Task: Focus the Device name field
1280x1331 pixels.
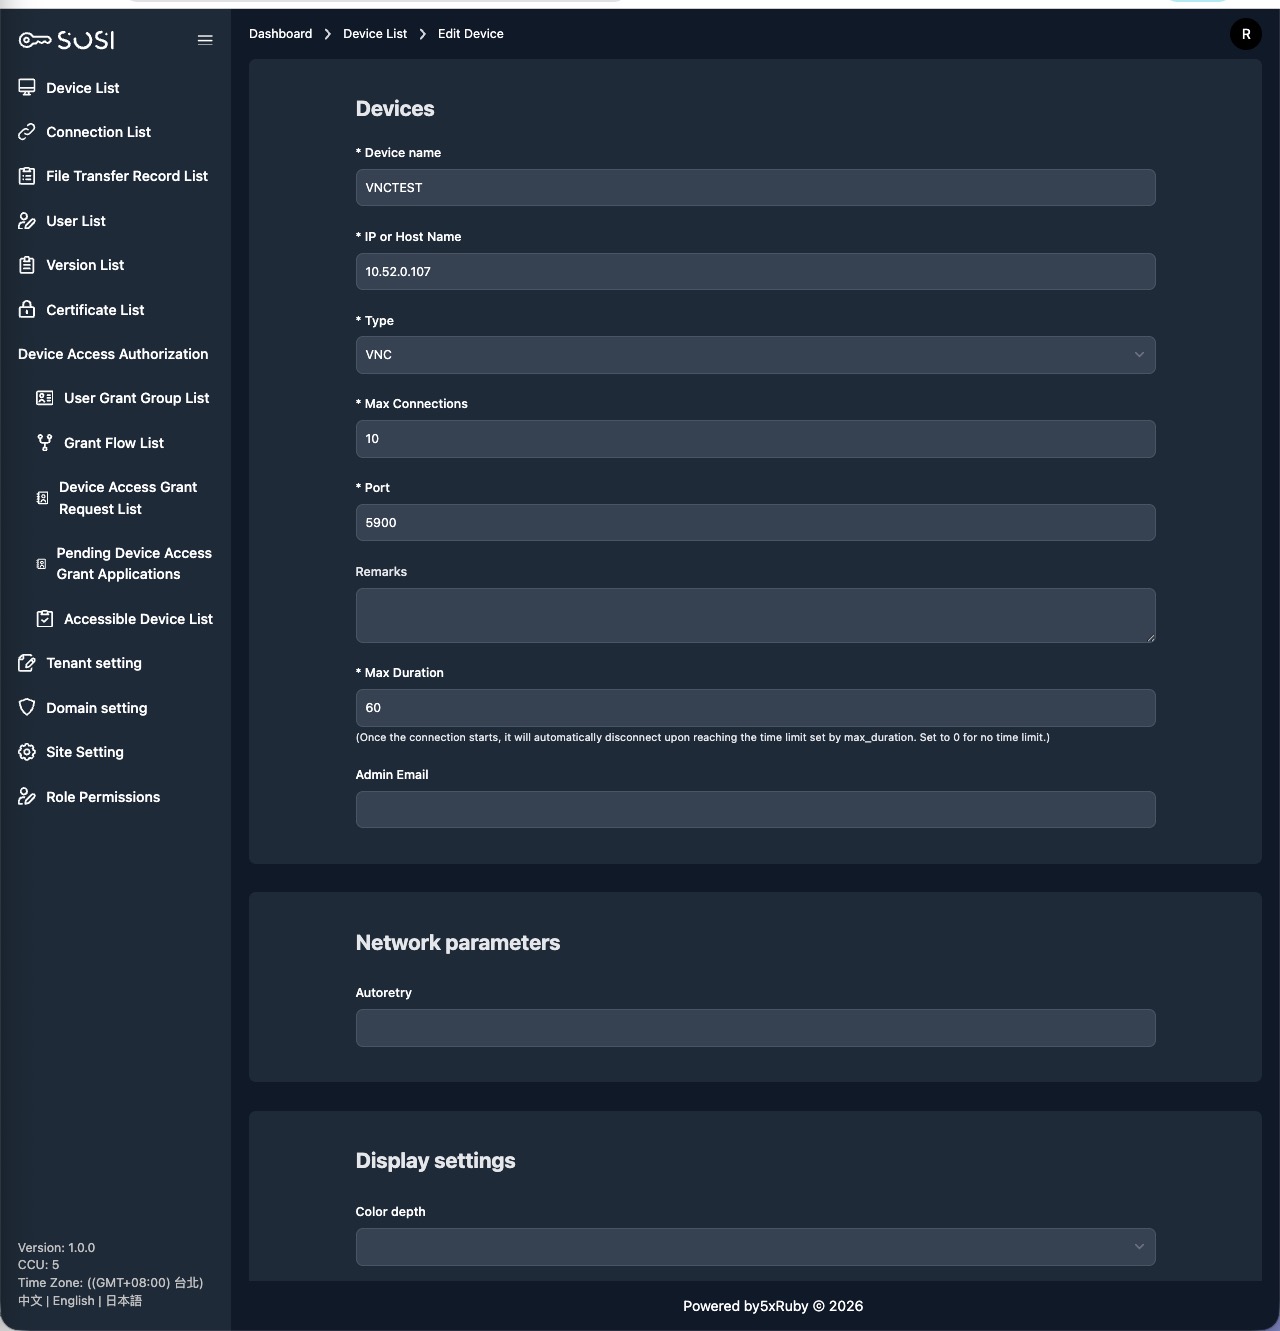Action: tap(756, 188)
